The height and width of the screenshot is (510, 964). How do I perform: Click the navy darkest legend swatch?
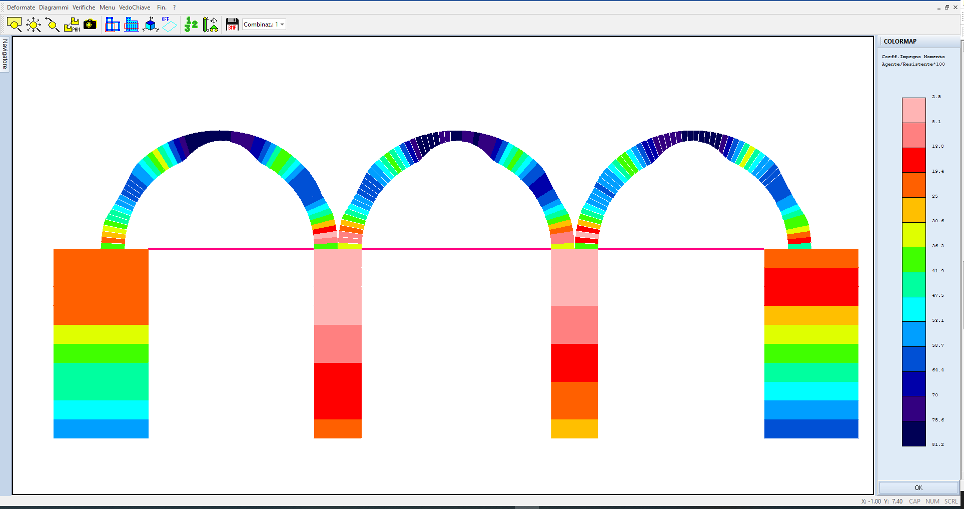point(914,433)
